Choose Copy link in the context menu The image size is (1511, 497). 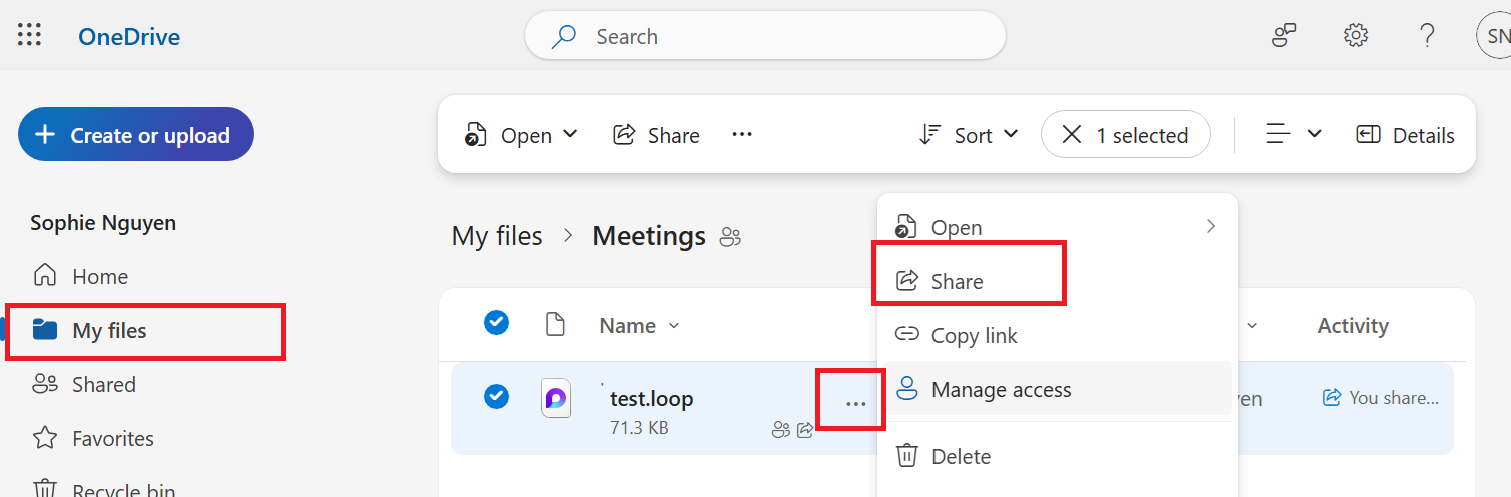[x=1058, y=335]
